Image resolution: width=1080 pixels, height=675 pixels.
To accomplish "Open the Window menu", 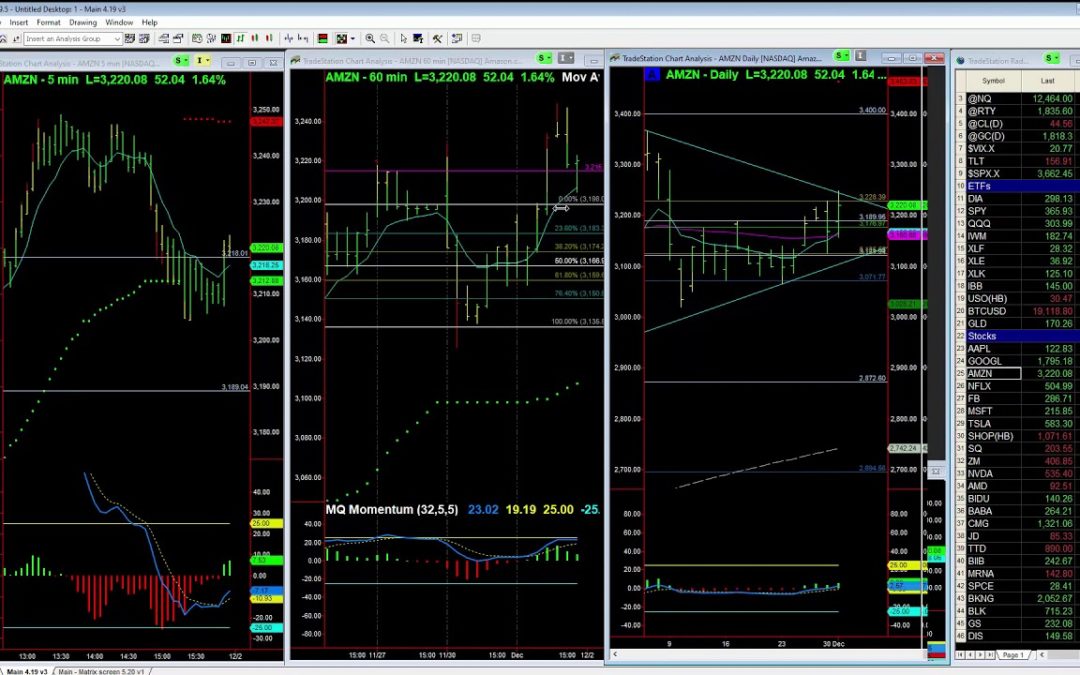I will click(119, 22).
